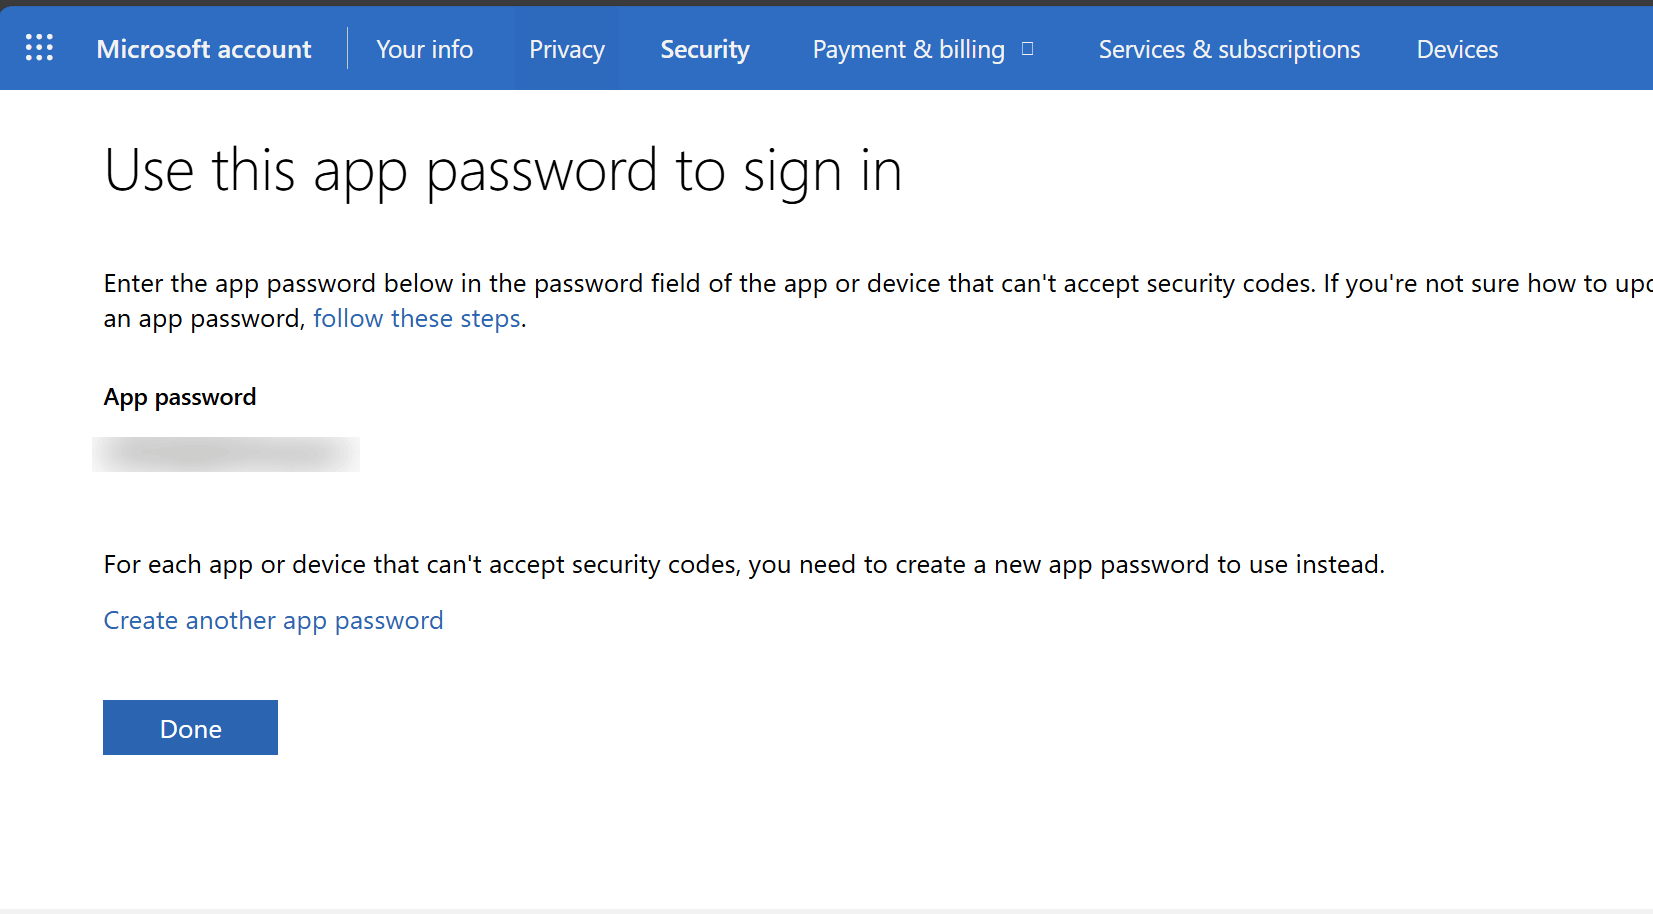Click the horizontal scrollbar track at page bottom
Screen dimensions: 1653x914
pos(826,910)
